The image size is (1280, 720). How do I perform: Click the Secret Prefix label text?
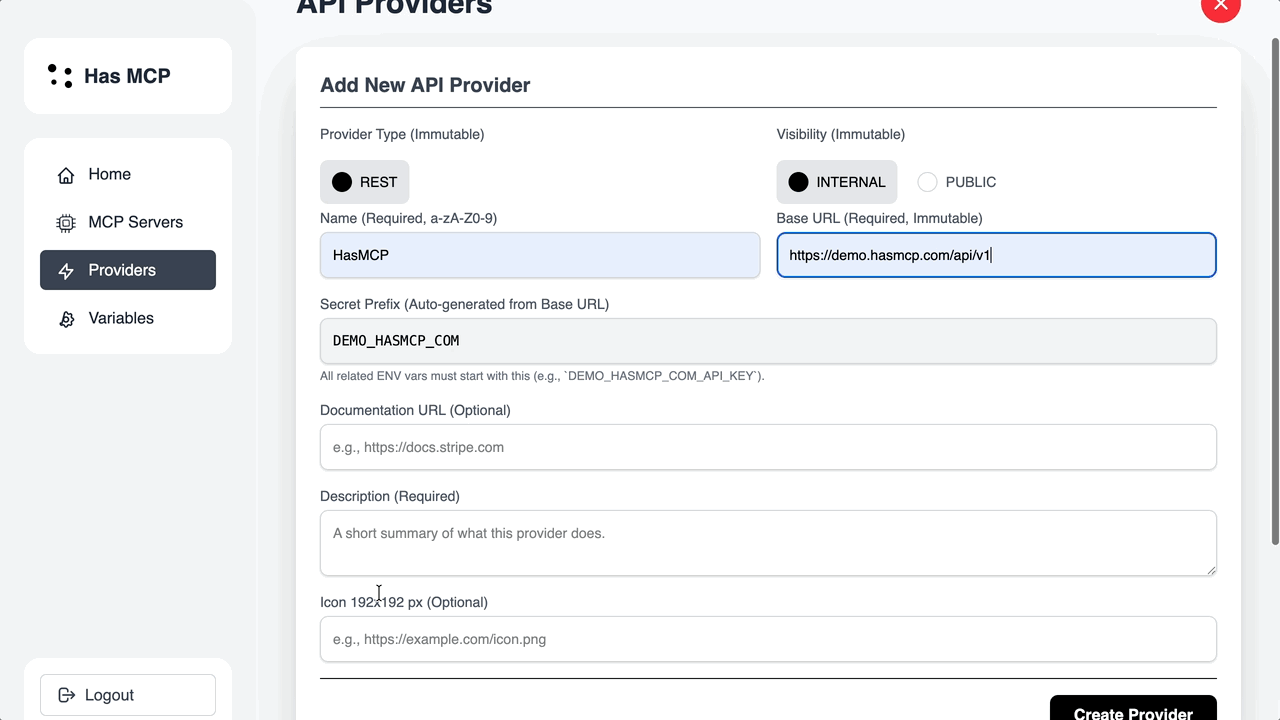tap(464, 304)
